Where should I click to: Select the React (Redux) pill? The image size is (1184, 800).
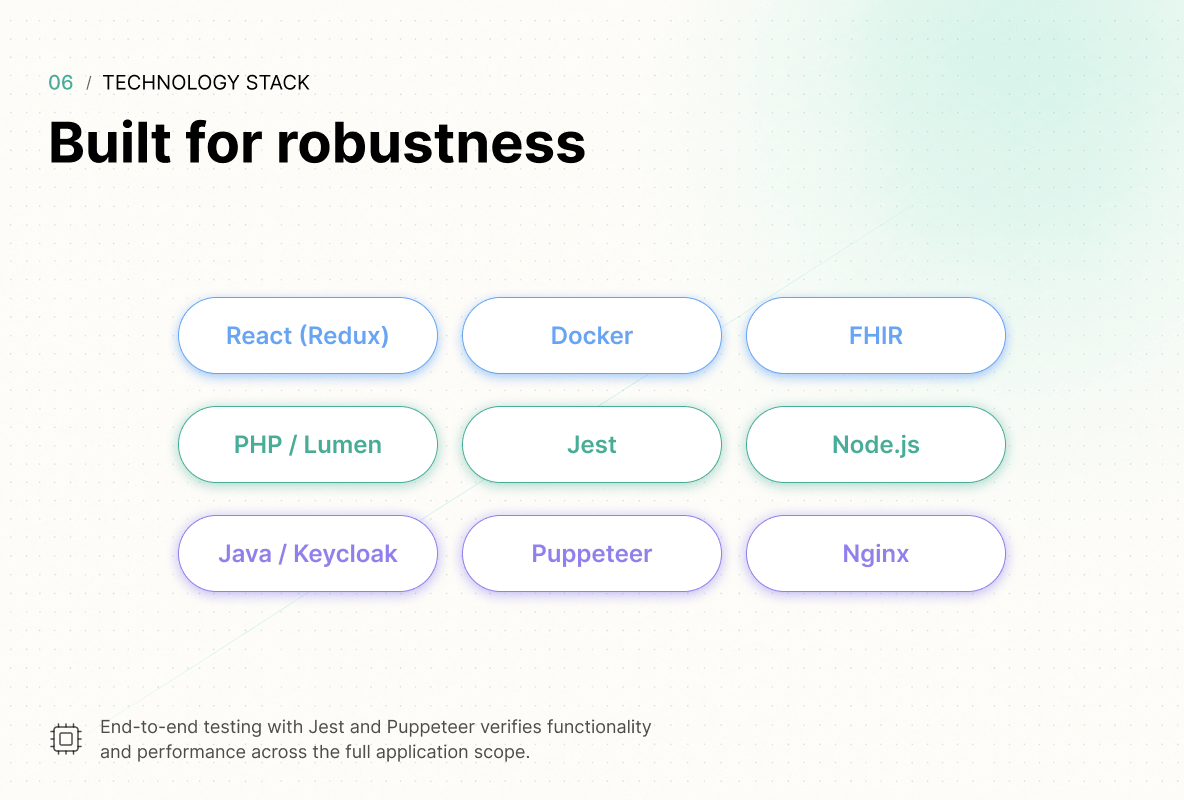pyautogui.click(x=308, y=335)
